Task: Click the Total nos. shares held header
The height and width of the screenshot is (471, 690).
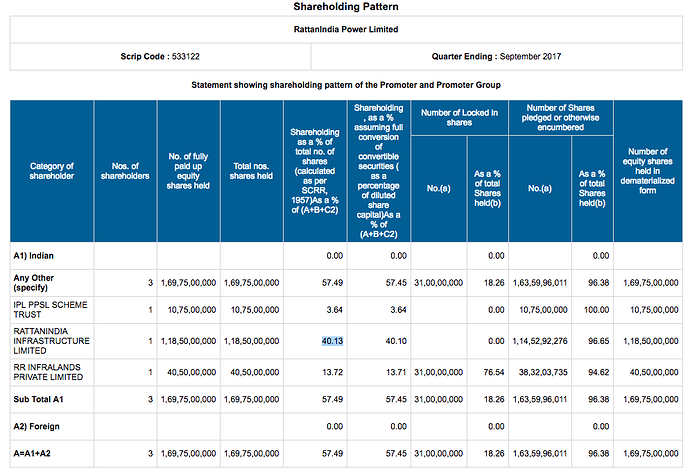Action: (251, 171)
